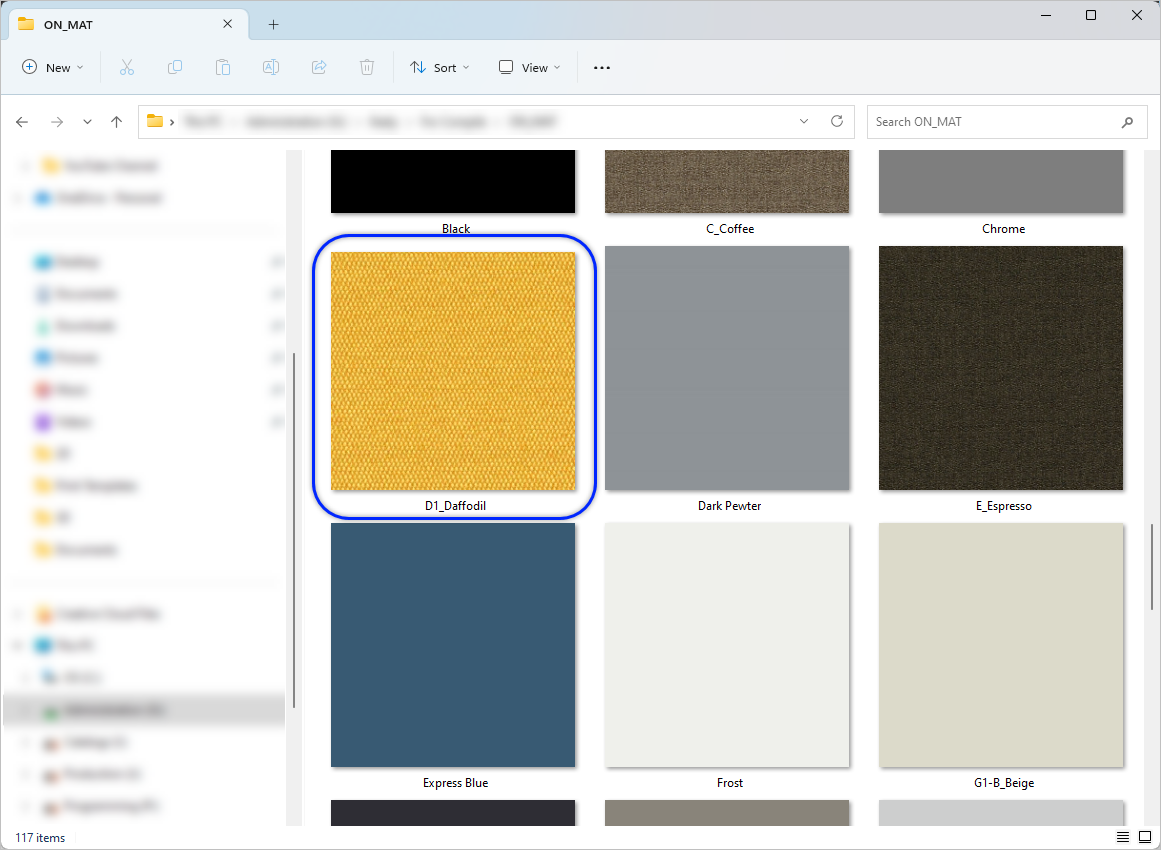This screenshot has height=850, width=1161.
Task: Select the Cut icon in the toolbar
Action: click(126, 67)
